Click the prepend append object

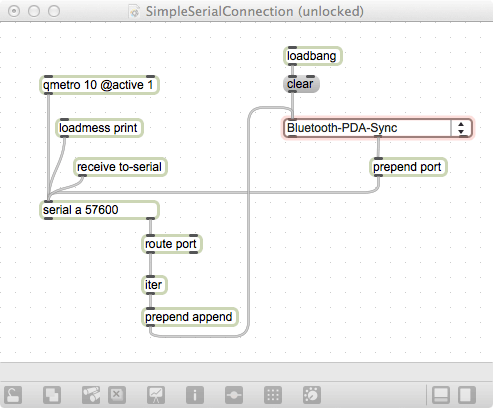pyautogui.click(x=190, y=317)
